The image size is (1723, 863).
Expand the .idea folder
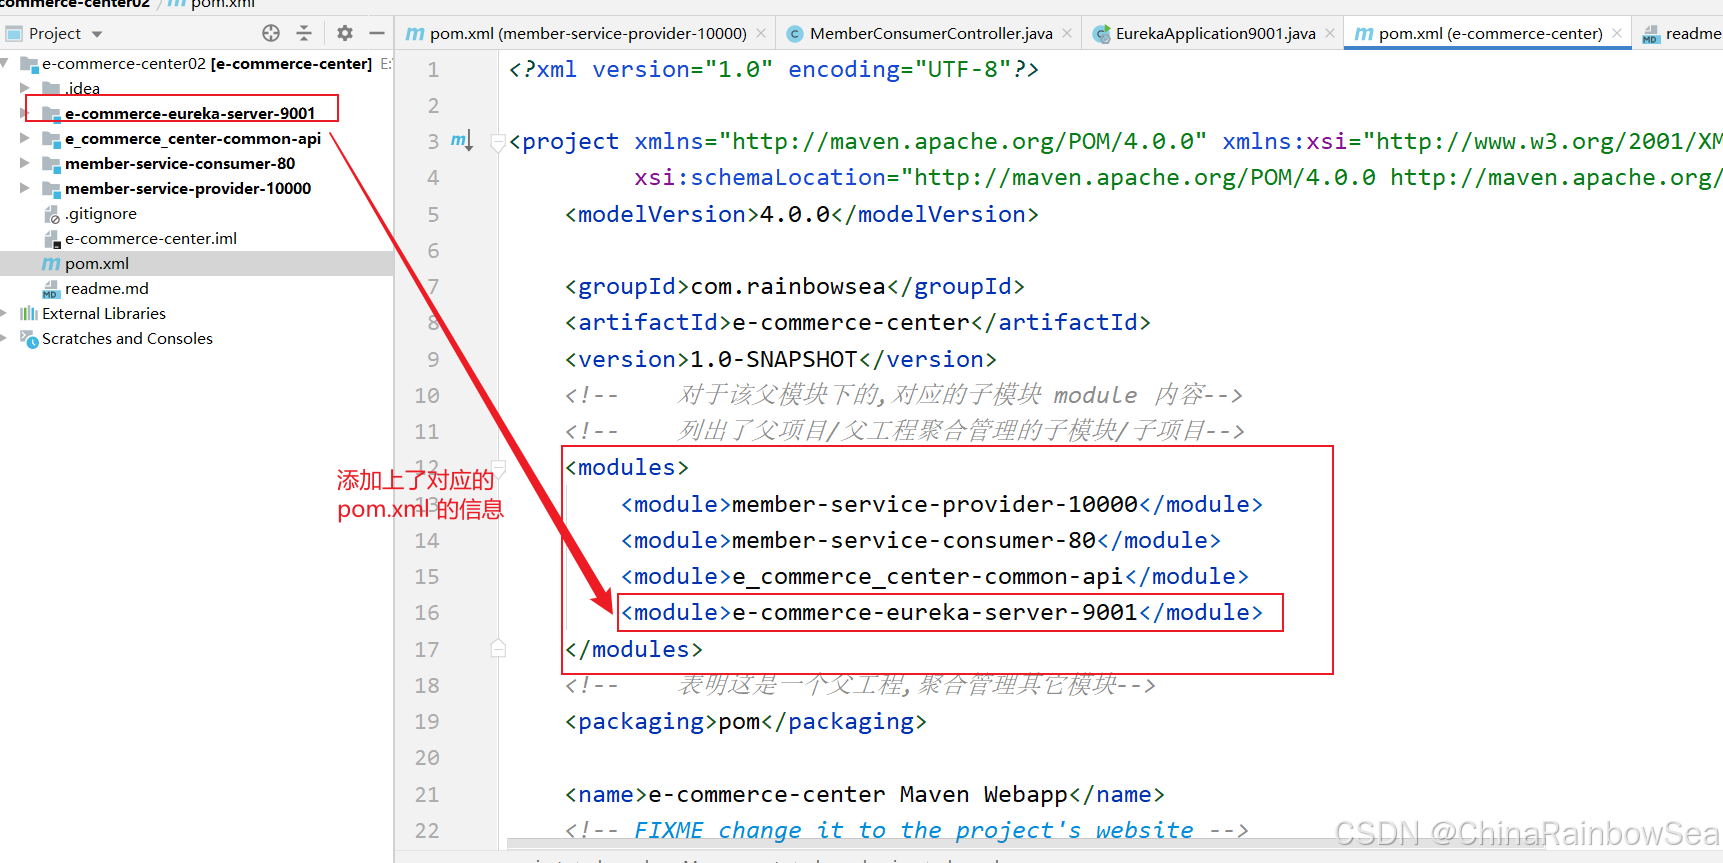click(x=25, y=88)
